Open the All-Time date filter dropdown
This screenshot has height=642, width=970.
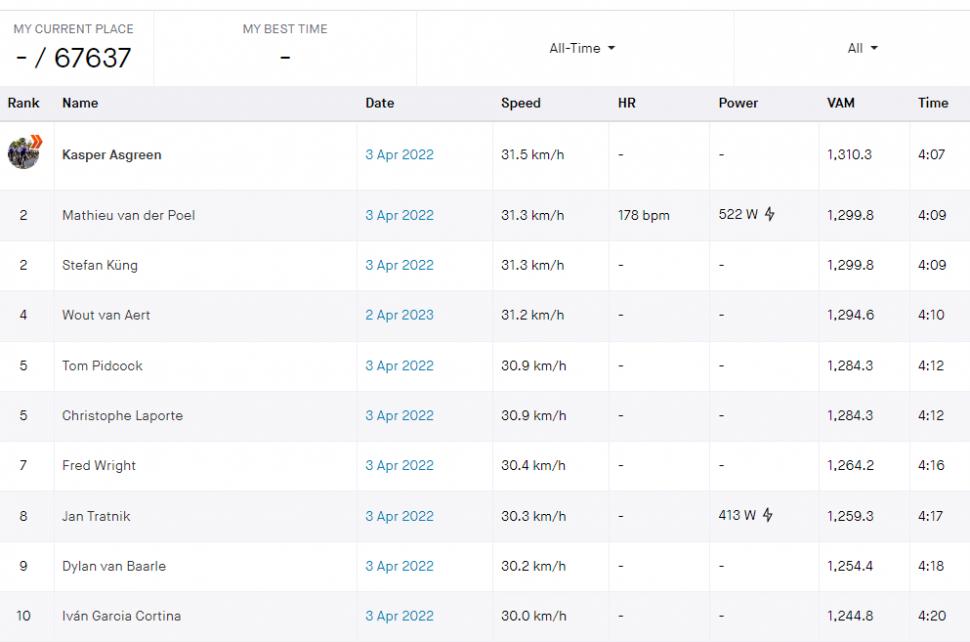pyautogui.click(x=582, y=48)
